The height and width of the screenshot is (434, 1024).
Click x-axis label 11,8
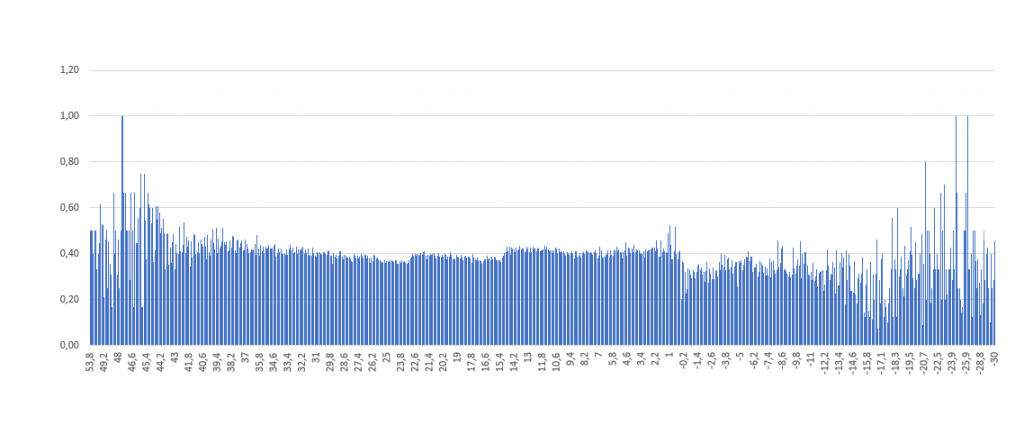542,362
